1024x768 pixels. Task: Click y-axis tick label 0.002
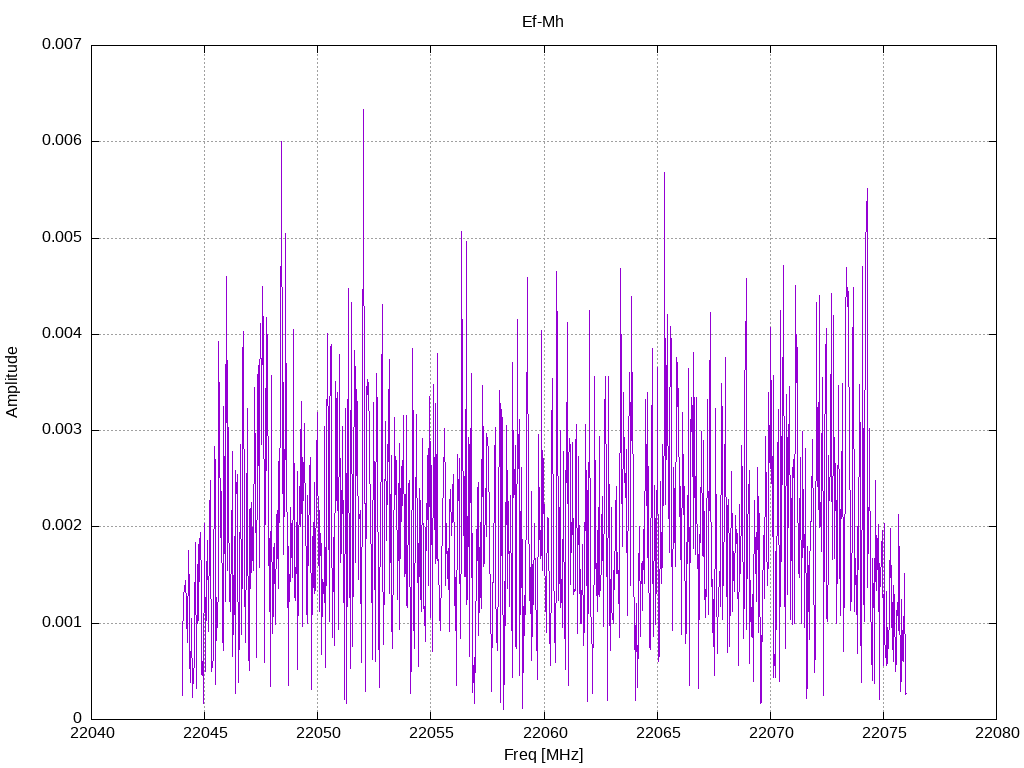(62, 526)
